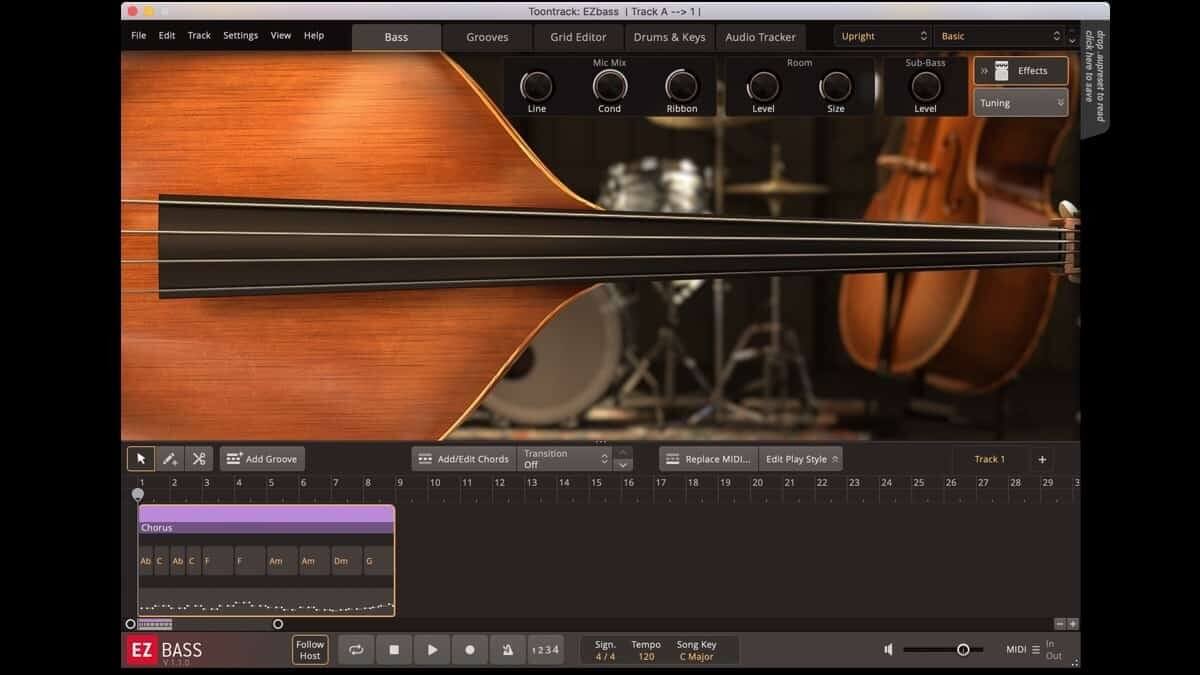Open the Transition dropdown

coord(565,458)
